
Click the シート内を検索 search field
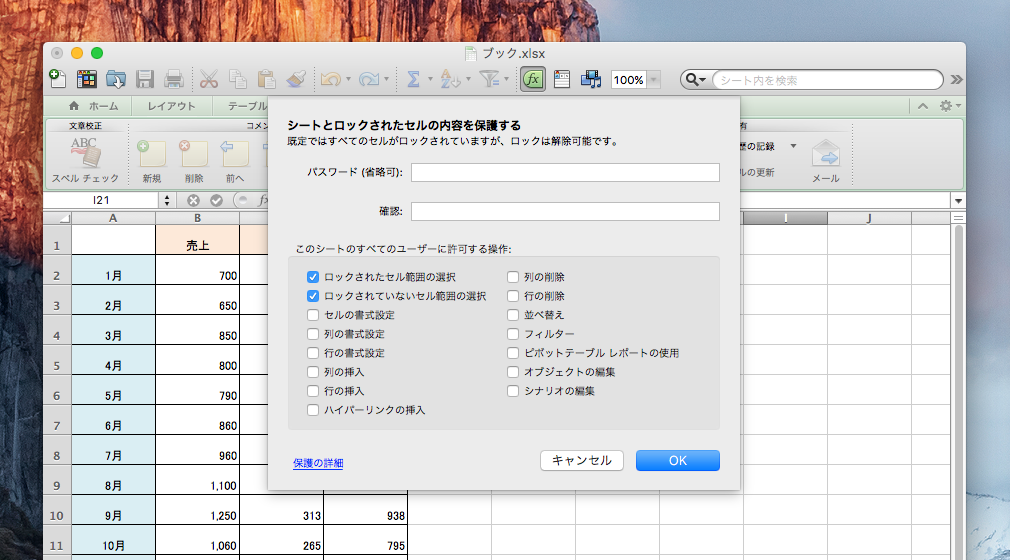coord(827,80)
